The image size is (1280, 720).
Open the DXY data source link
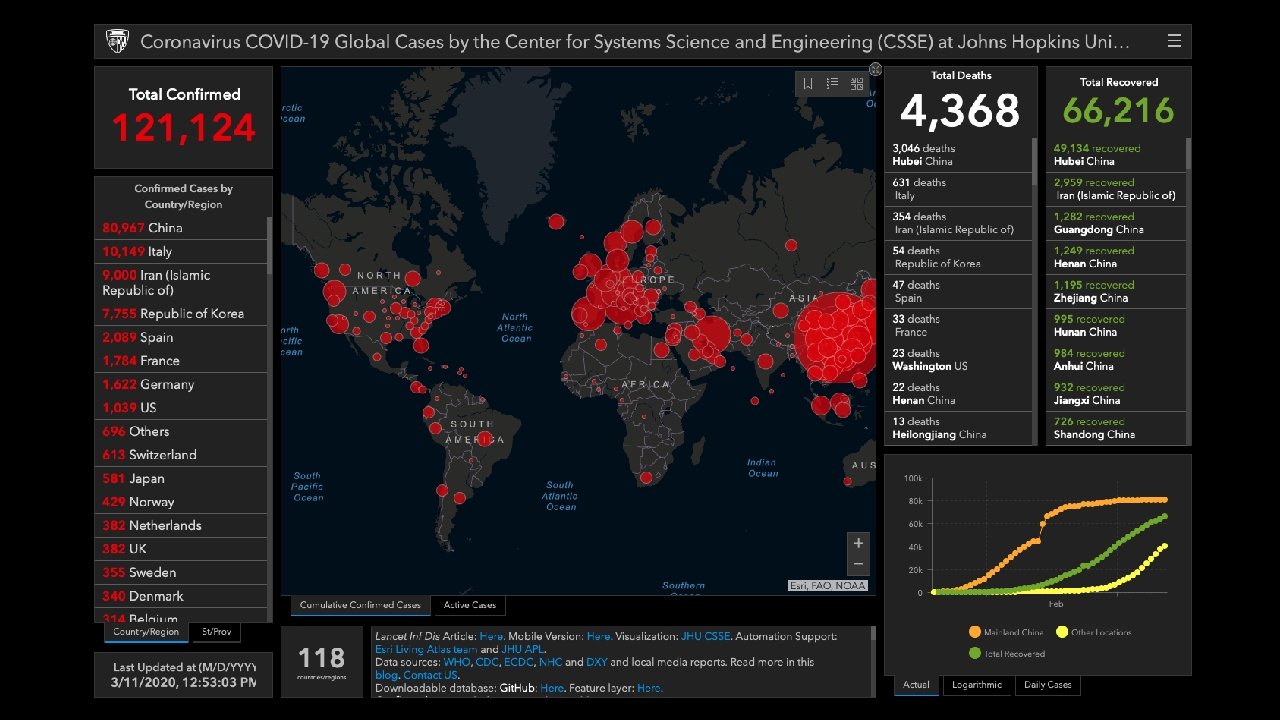[597, 662]
